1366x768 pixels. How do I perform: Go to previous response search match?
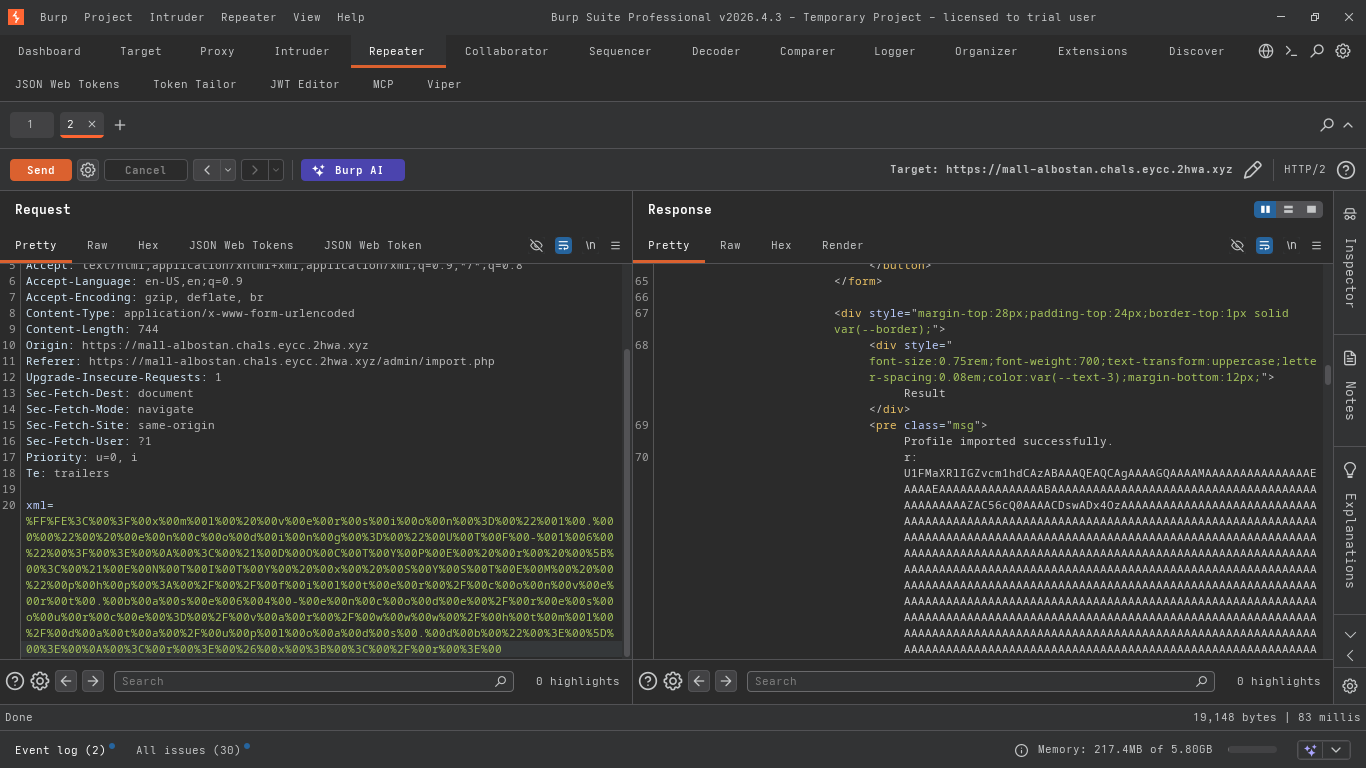(x=699, y=681)
